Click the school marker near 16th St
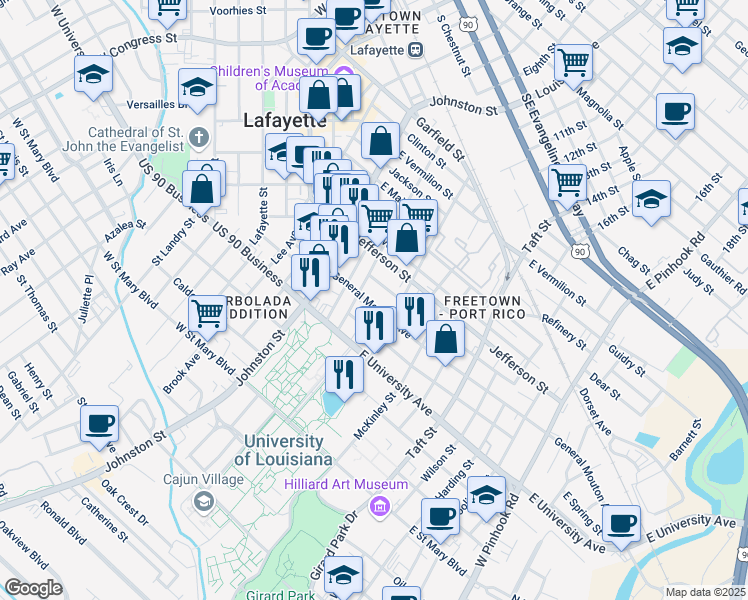The width and height of the screenshot is (748, 600). (652, 200)
